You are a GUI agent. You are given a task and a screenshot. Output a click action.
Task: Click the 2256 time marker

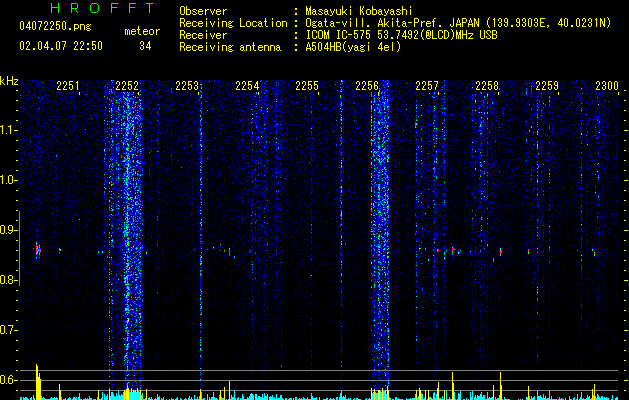click(367, 85)
